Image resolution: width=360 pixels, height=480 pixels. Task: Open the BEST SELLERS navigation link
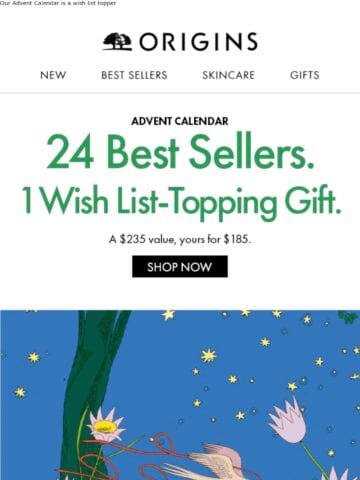click(134, 75)
